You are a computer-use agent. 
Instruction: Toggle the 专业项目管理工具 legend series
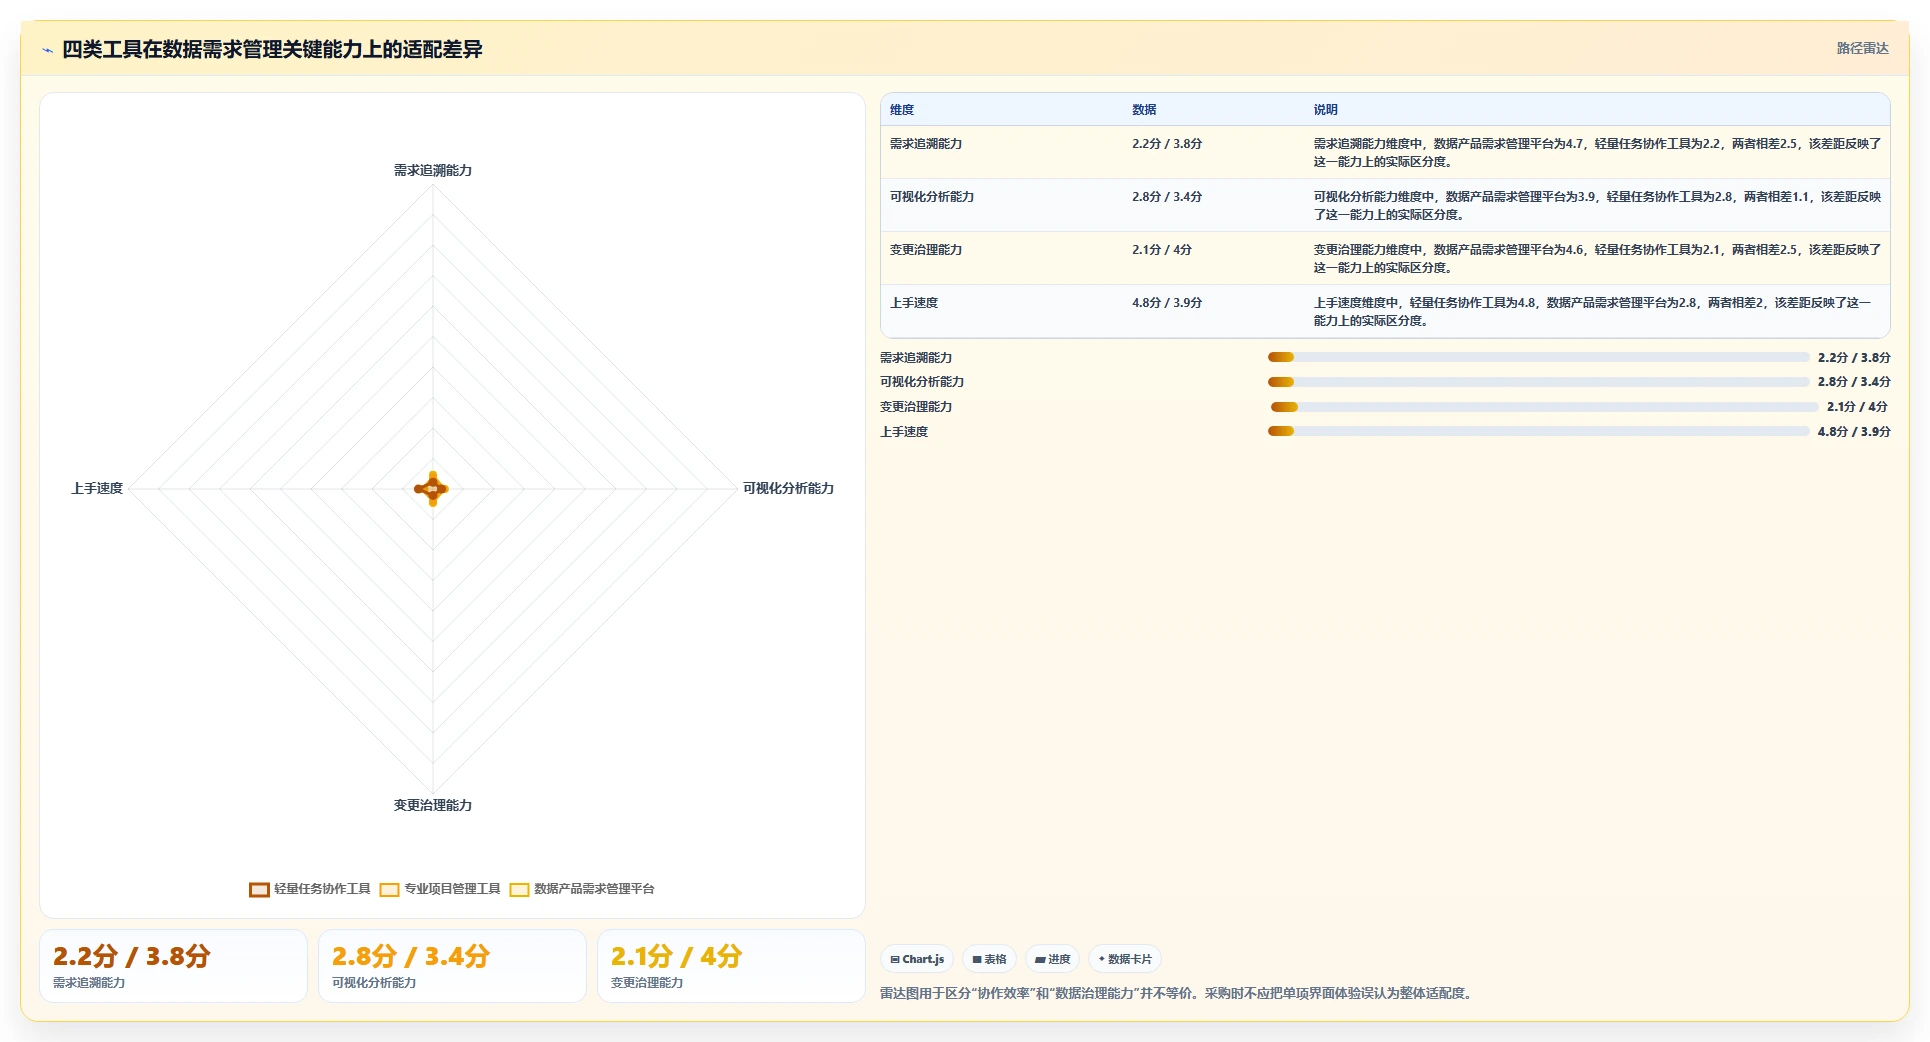point(440,889)
